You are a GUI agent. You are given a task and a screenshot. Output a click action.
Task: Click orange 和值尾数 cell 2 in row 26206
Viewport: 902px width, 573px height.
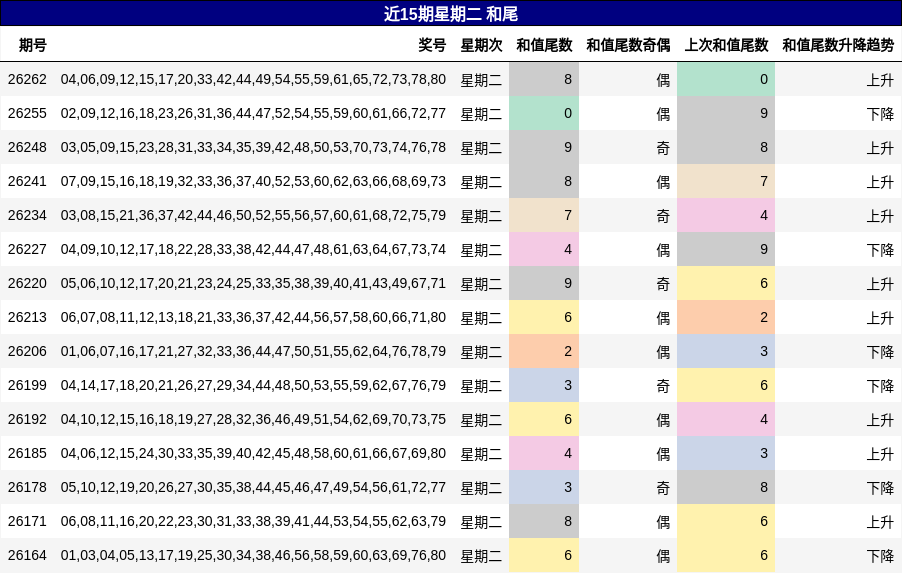544,351
